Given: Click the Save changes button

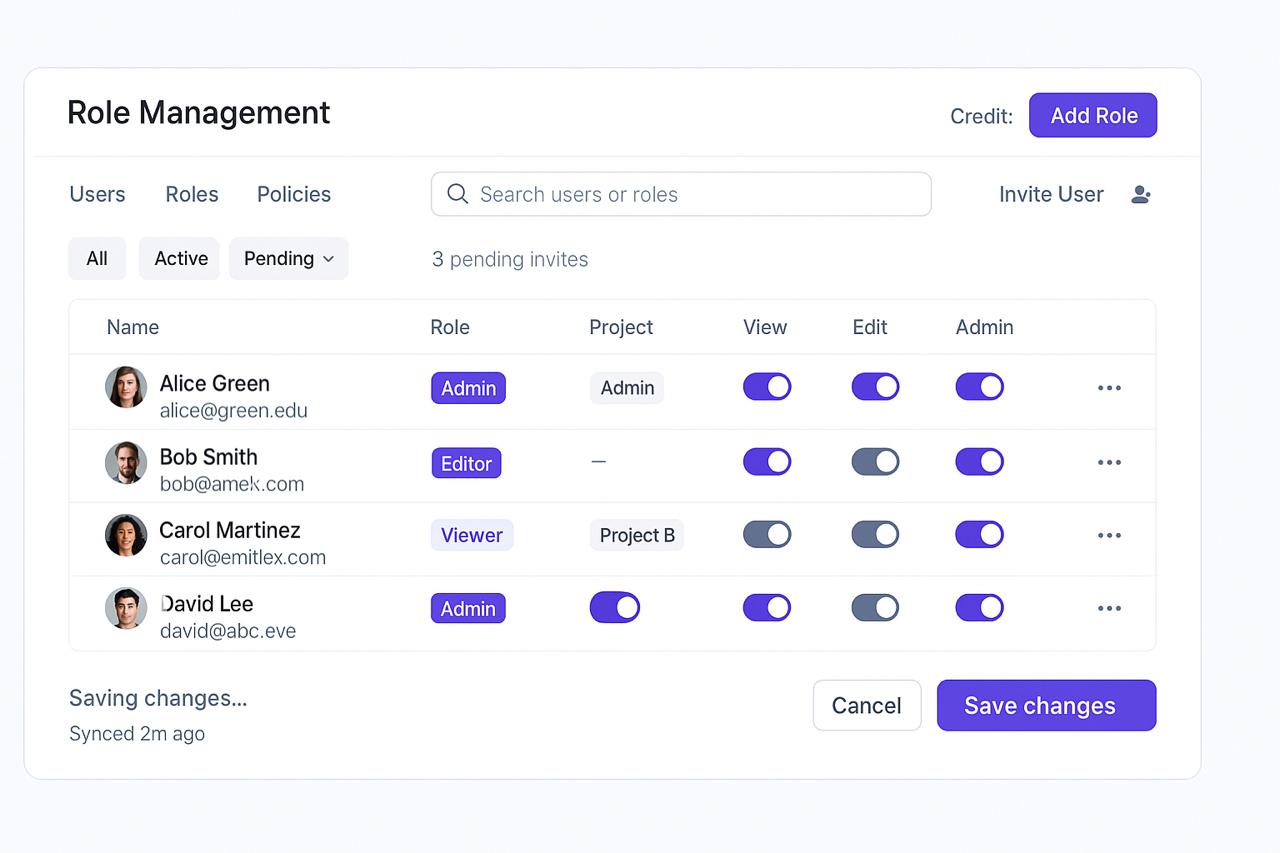Looking at the screenshot, I should pyautogui.click(x=1046, y=705).
